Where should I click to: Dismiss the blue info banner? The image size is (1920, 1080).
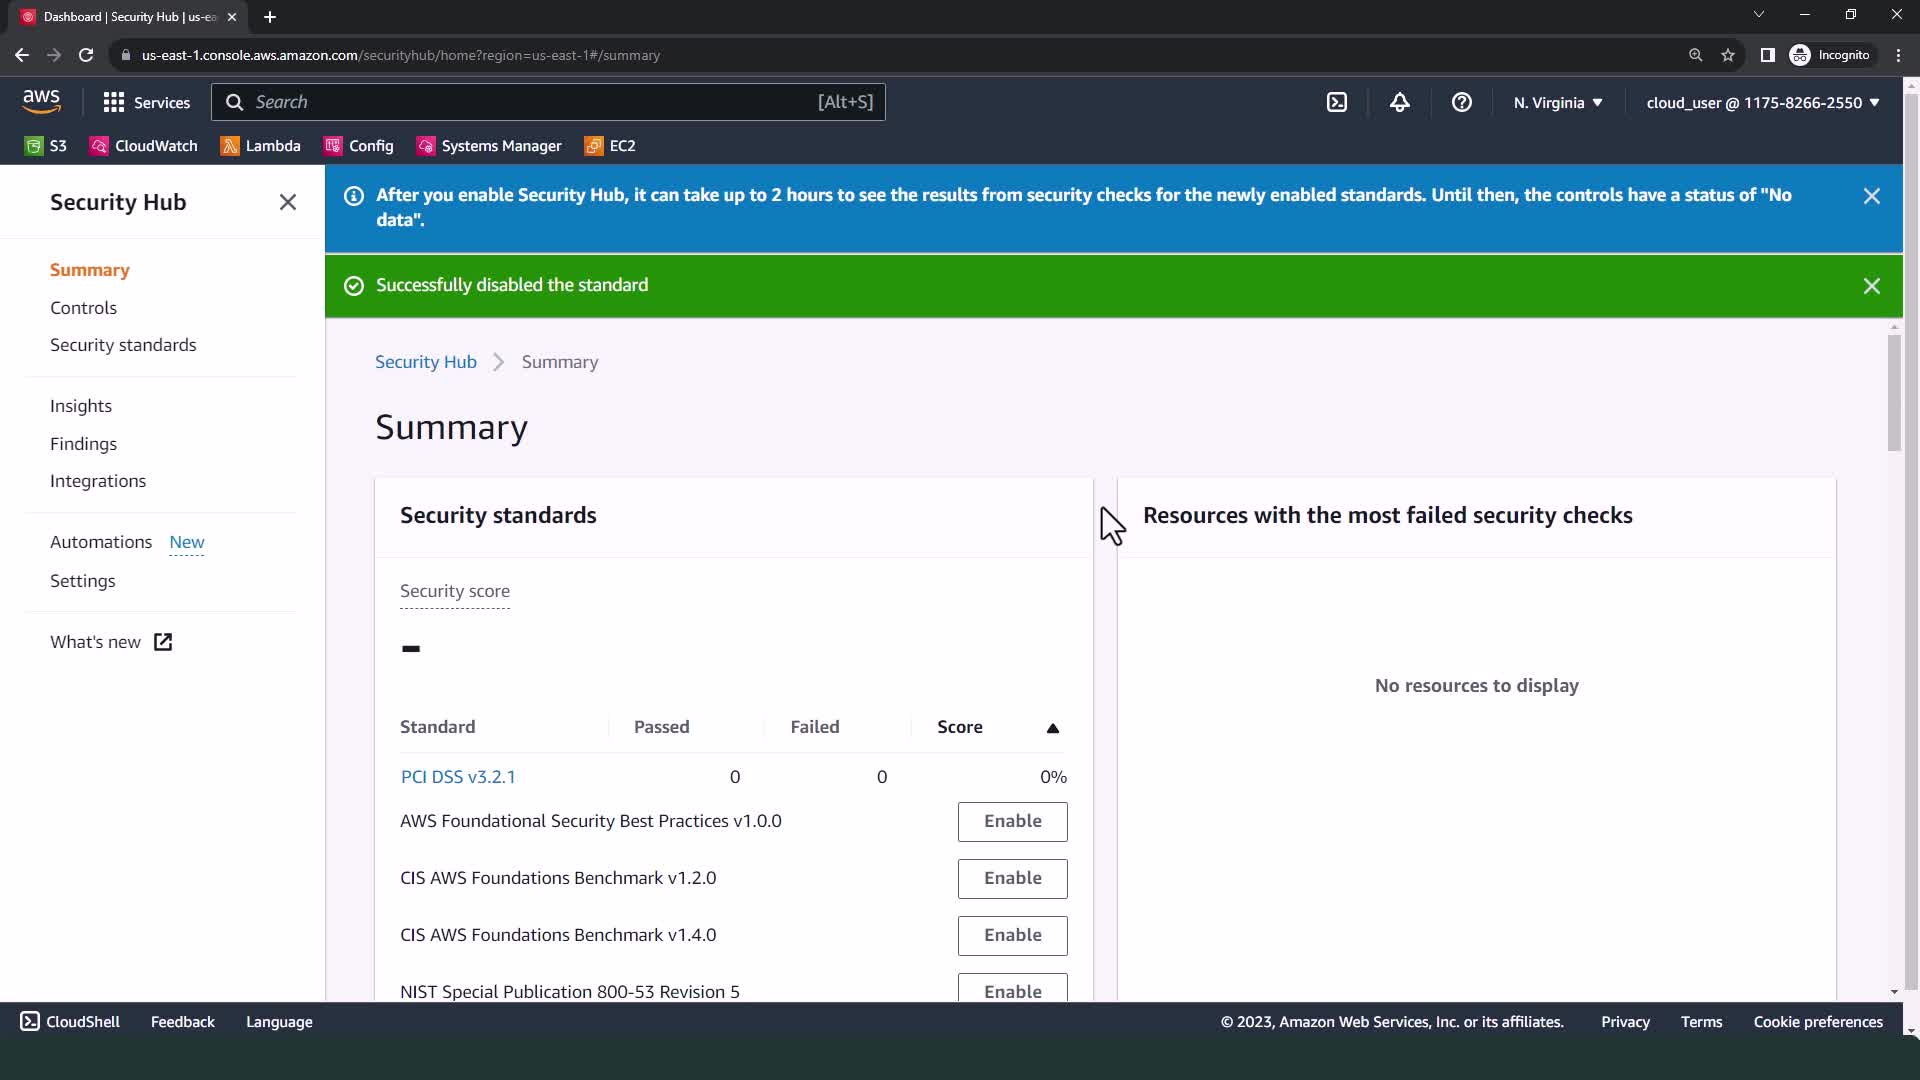click(x=1871, y=196)
